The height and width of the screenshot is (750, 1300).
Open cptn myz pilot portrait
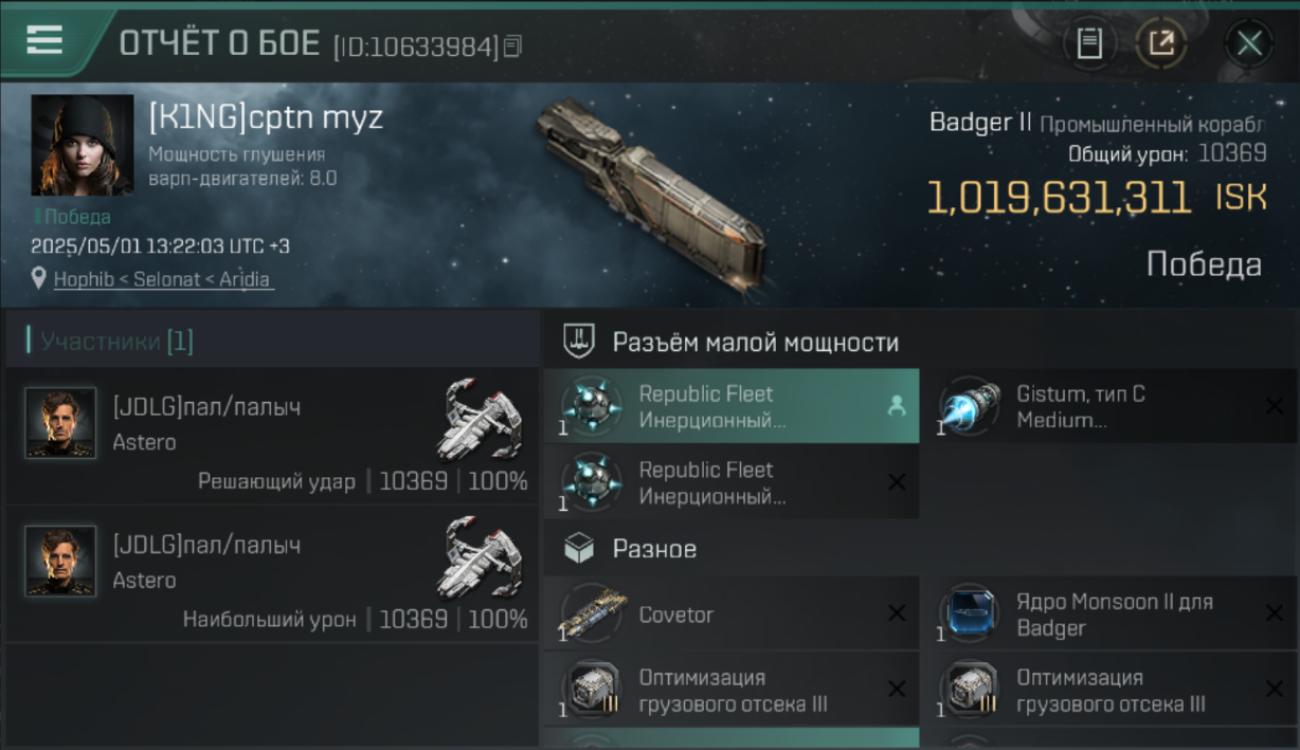click(82, 145)
